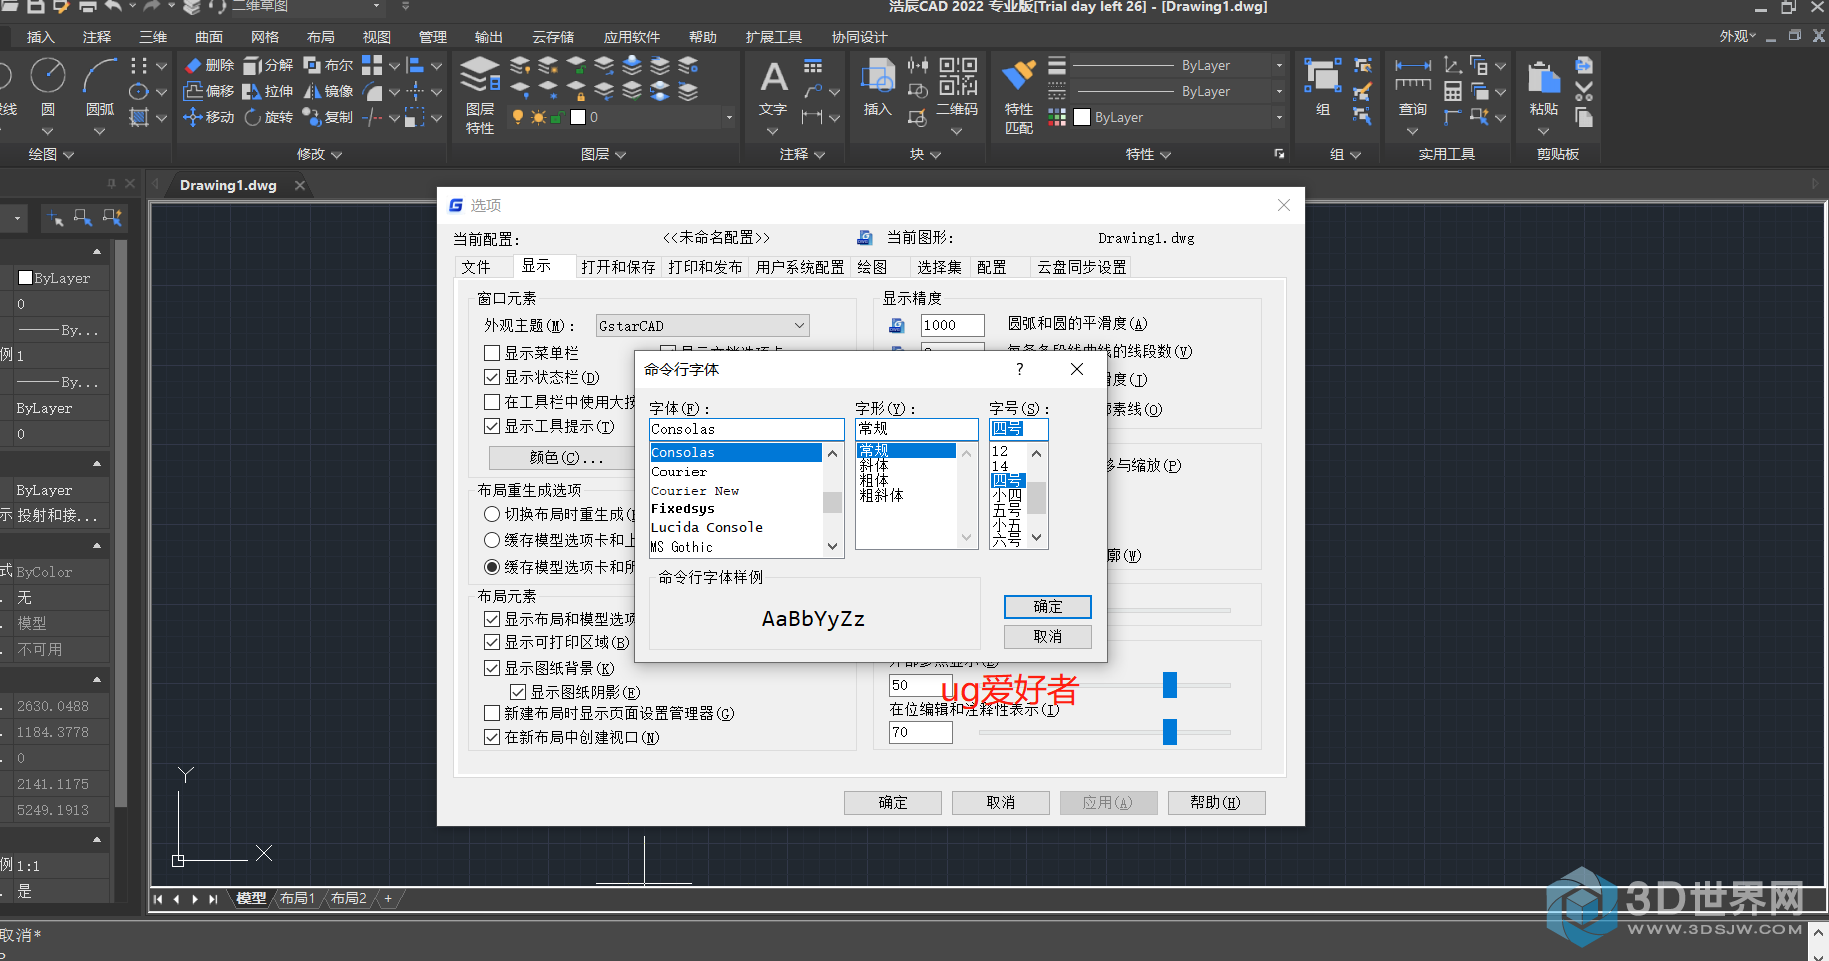The height and width of the screenshot is (961, 1829).
Task: Click 帮助(H) in the Options dialog
Action: [1216, 803]
